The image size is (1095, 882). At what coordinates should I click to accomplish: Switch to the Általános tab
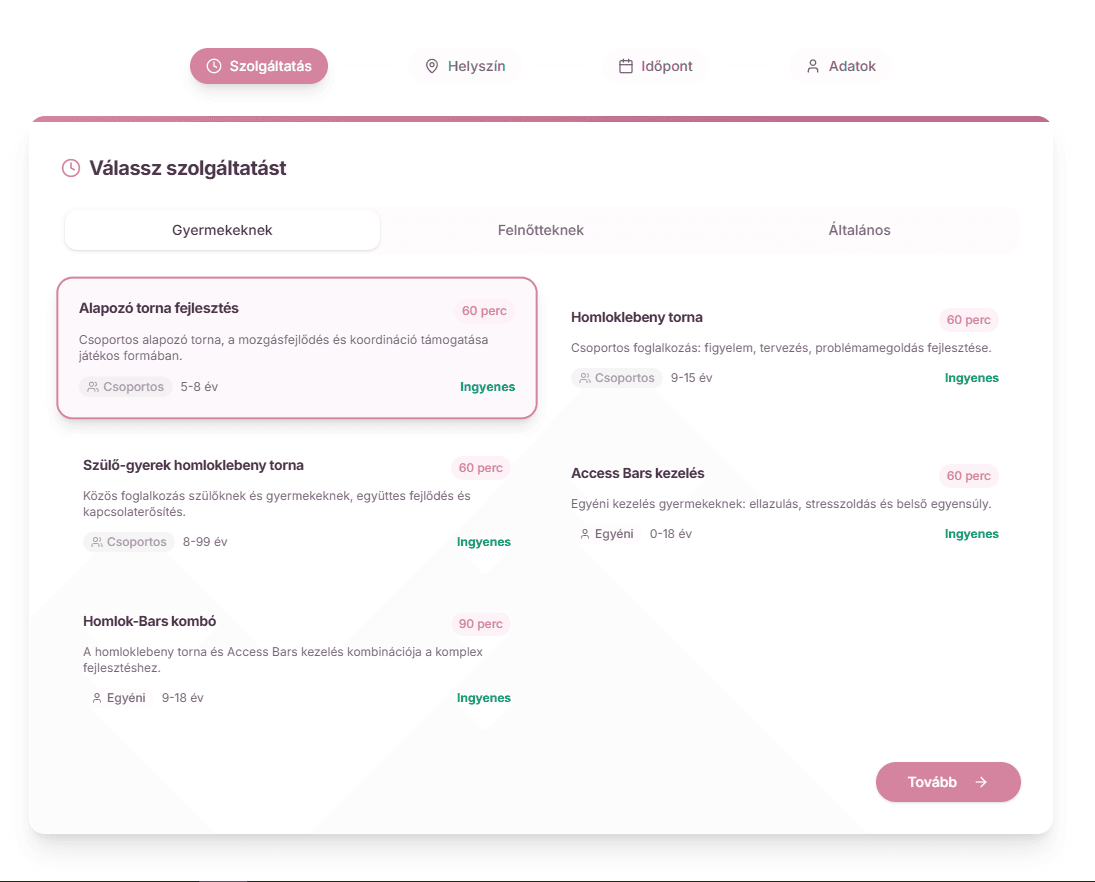click(x=859, y=230)
